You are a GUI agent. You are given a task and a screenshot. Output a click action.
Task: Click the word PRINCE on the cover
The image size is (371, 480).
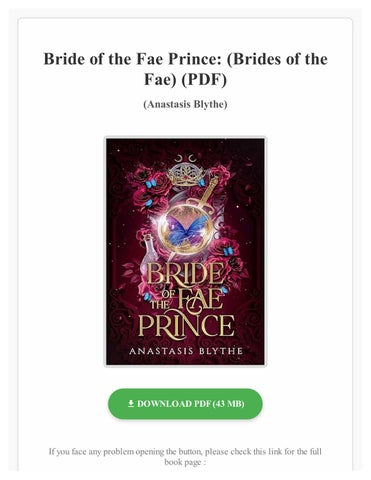point(186,324)
